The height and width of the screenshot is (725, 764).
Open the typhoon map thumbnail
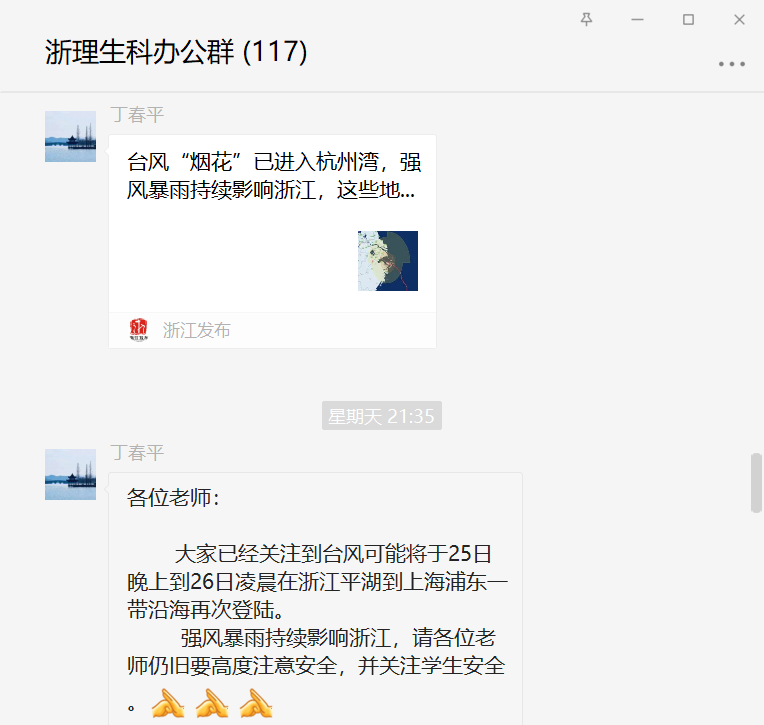388,261
